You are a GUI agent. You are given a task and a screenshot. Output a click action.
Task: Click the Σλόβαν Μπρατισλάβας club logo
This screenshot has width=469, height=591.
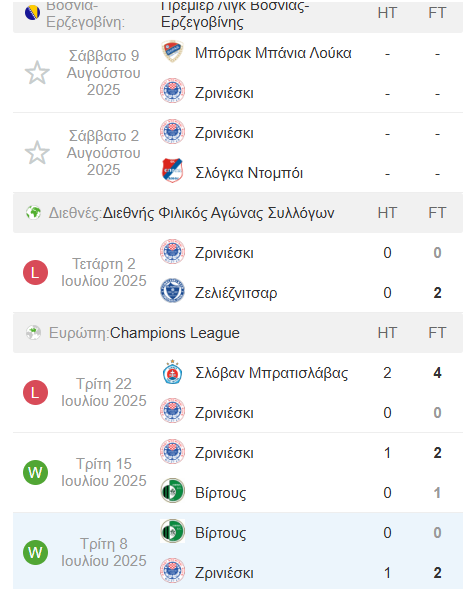pos(172,372)
